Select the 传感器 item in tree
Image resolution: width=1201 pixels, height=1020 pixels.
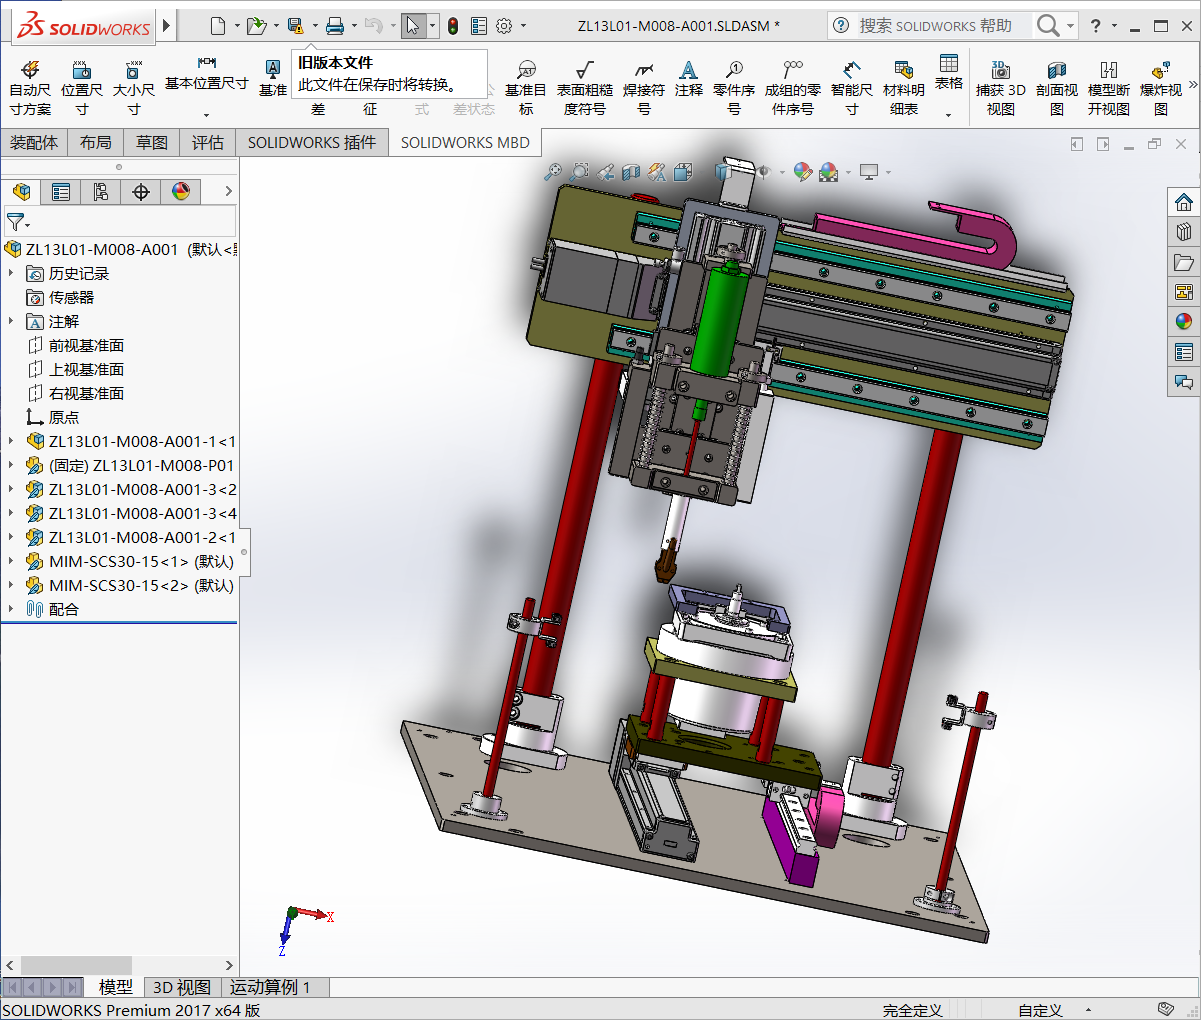[60, 297]
